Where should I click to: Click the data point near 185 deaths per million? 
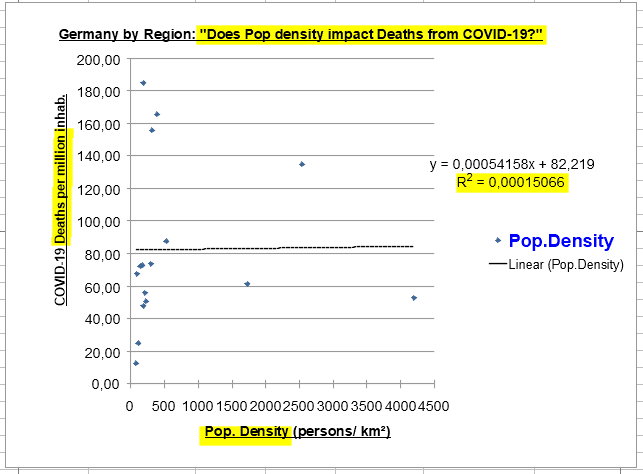click(143, 83)
